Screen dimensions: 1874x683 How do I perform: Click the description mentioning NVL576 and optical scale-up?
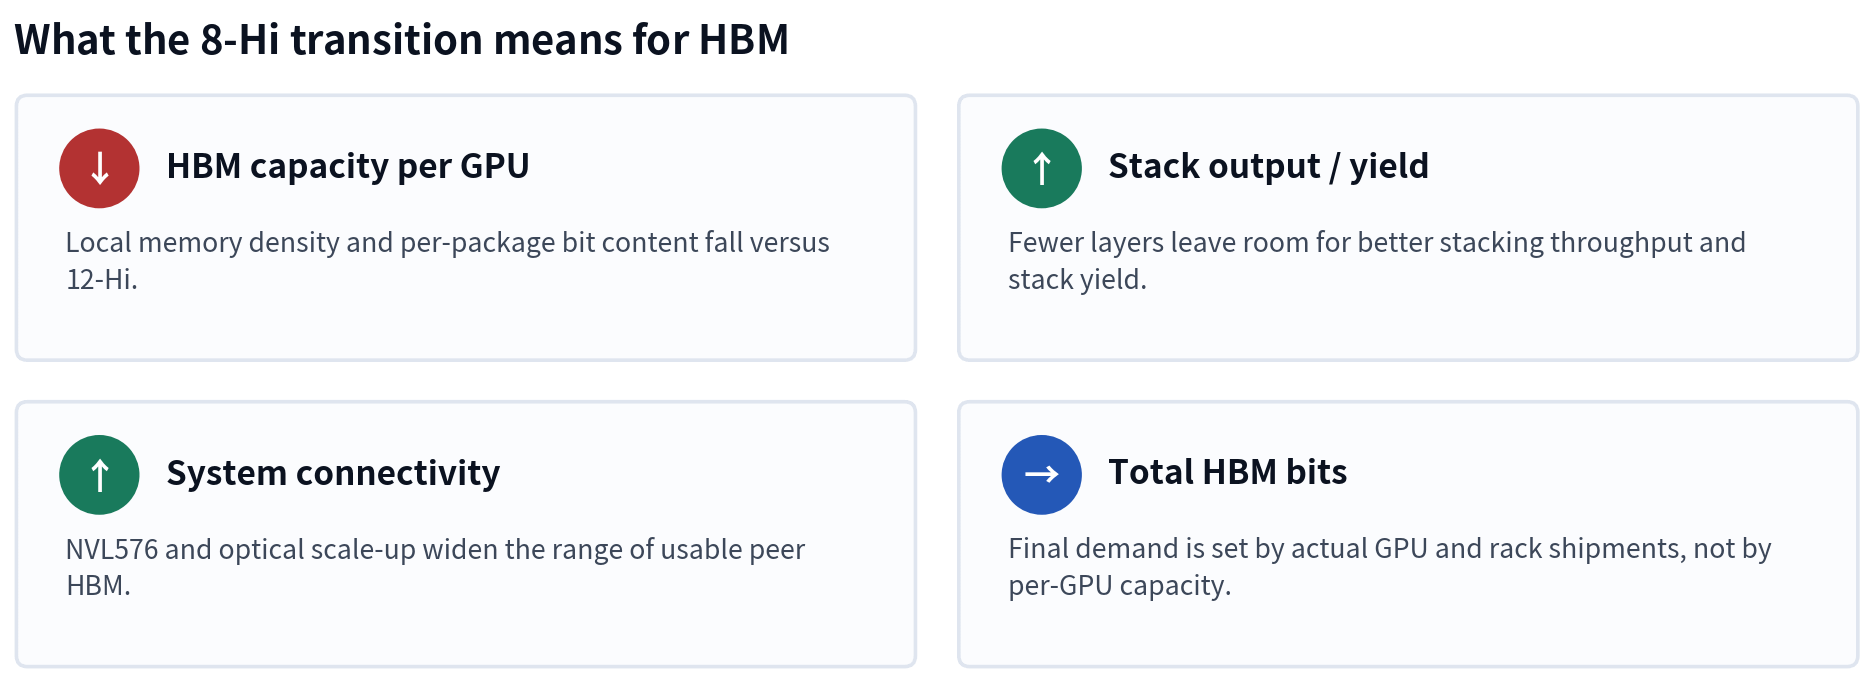435,567
